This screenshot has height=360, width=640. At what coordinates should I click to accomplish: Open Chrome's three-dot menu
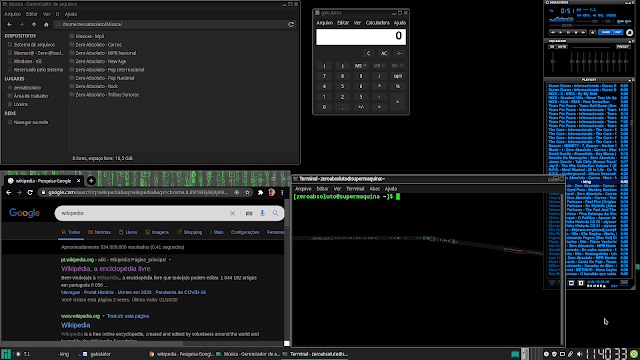282,192
